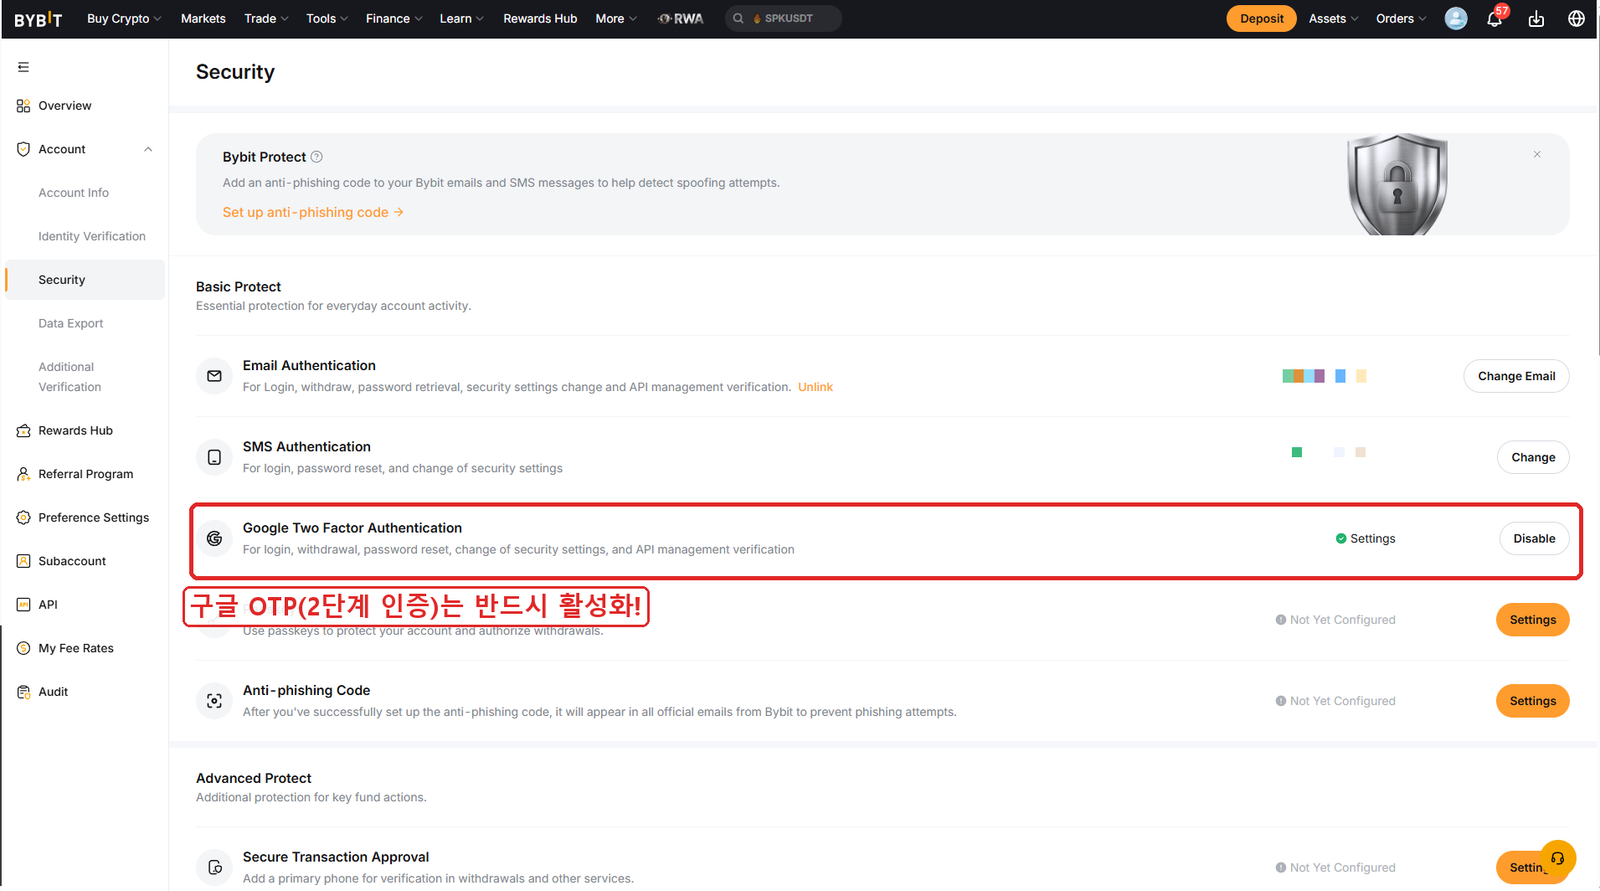Open the customer support headset icon
The width and height of the screenshot is (1600, 891).
1557,858
